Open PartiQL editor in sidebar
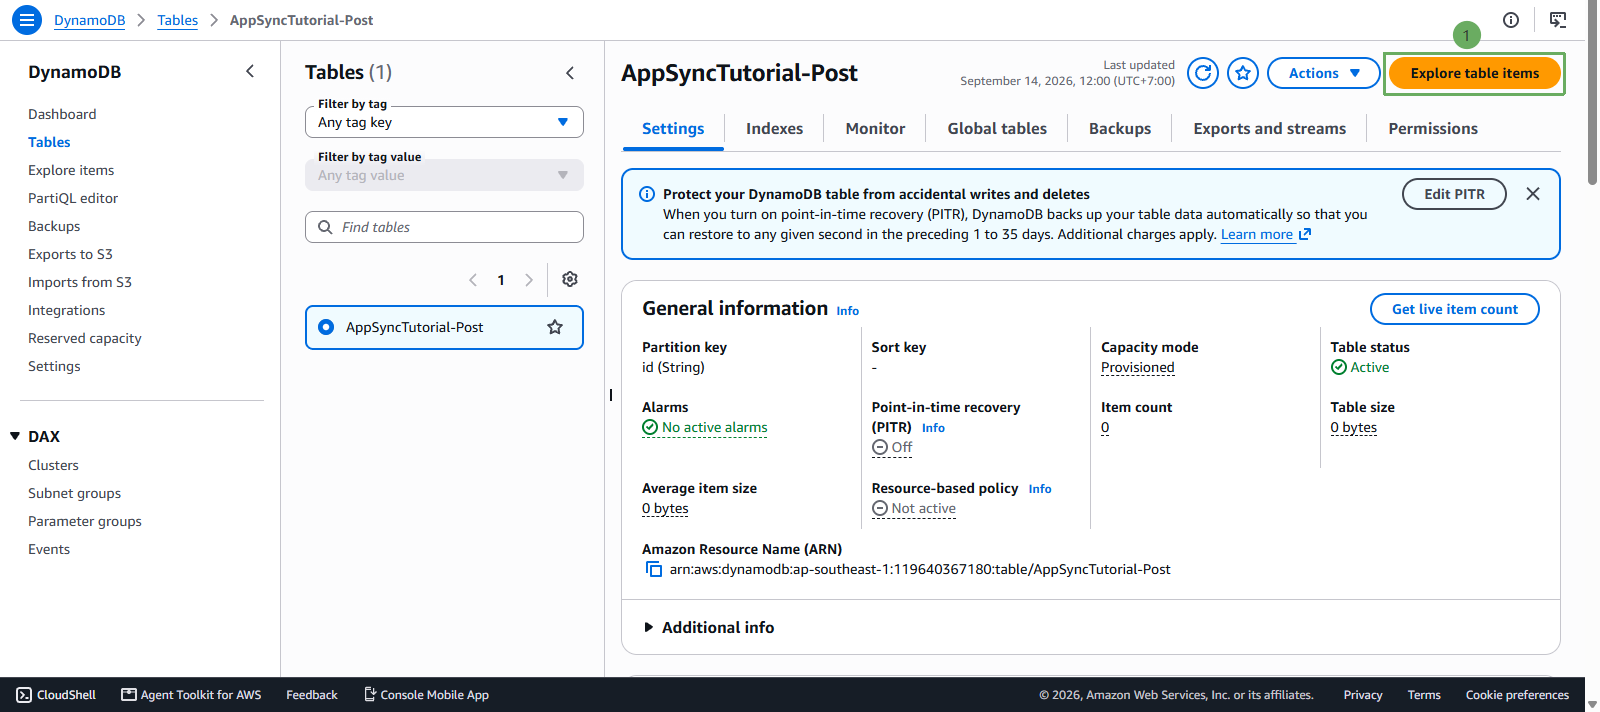1600x712 pixels. (73, 198)
